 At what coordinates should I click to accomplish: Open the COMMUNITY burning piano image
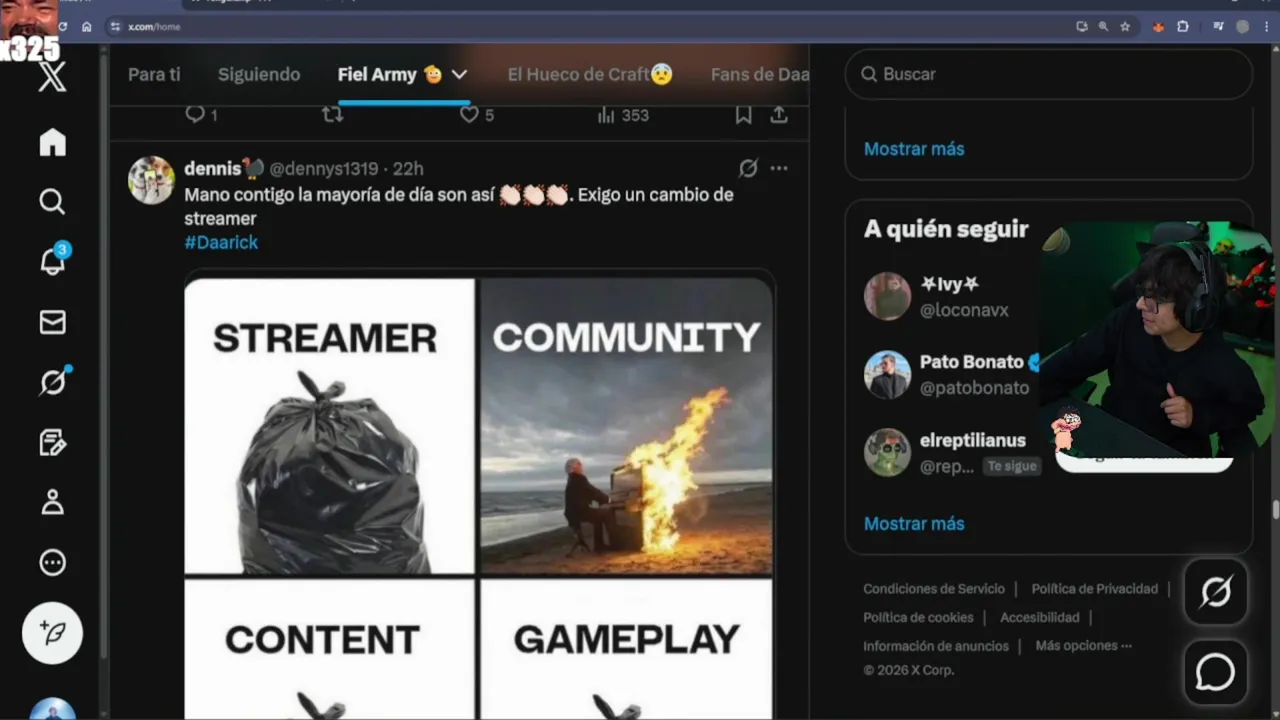626,426
